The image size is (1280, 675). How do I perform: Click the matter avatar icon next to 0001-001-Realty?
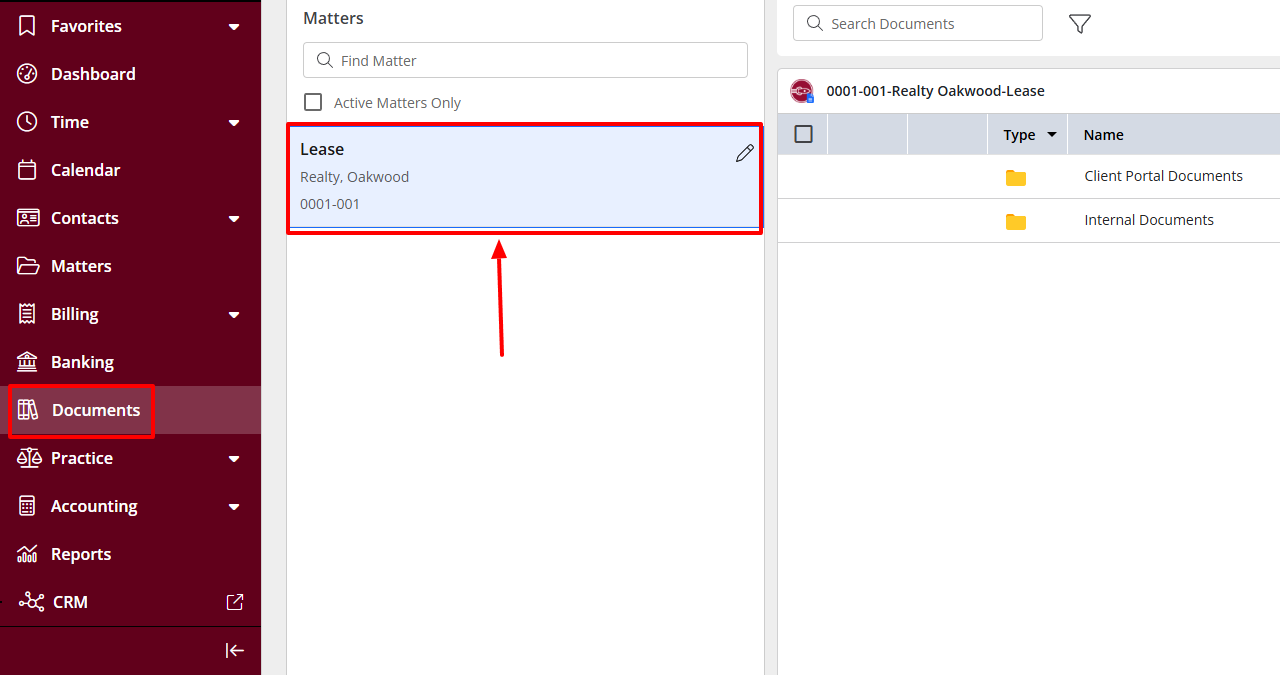click(x=801, y=90)
